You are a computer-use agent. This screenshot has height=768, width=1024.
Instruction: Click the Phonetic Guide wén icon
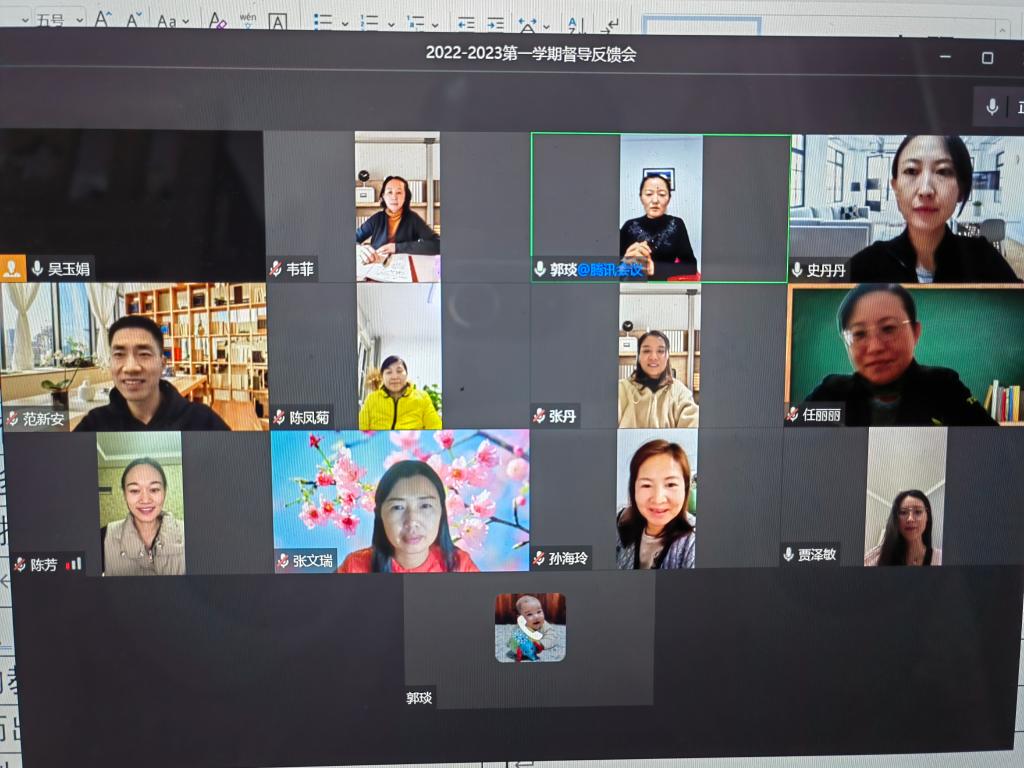247,21
